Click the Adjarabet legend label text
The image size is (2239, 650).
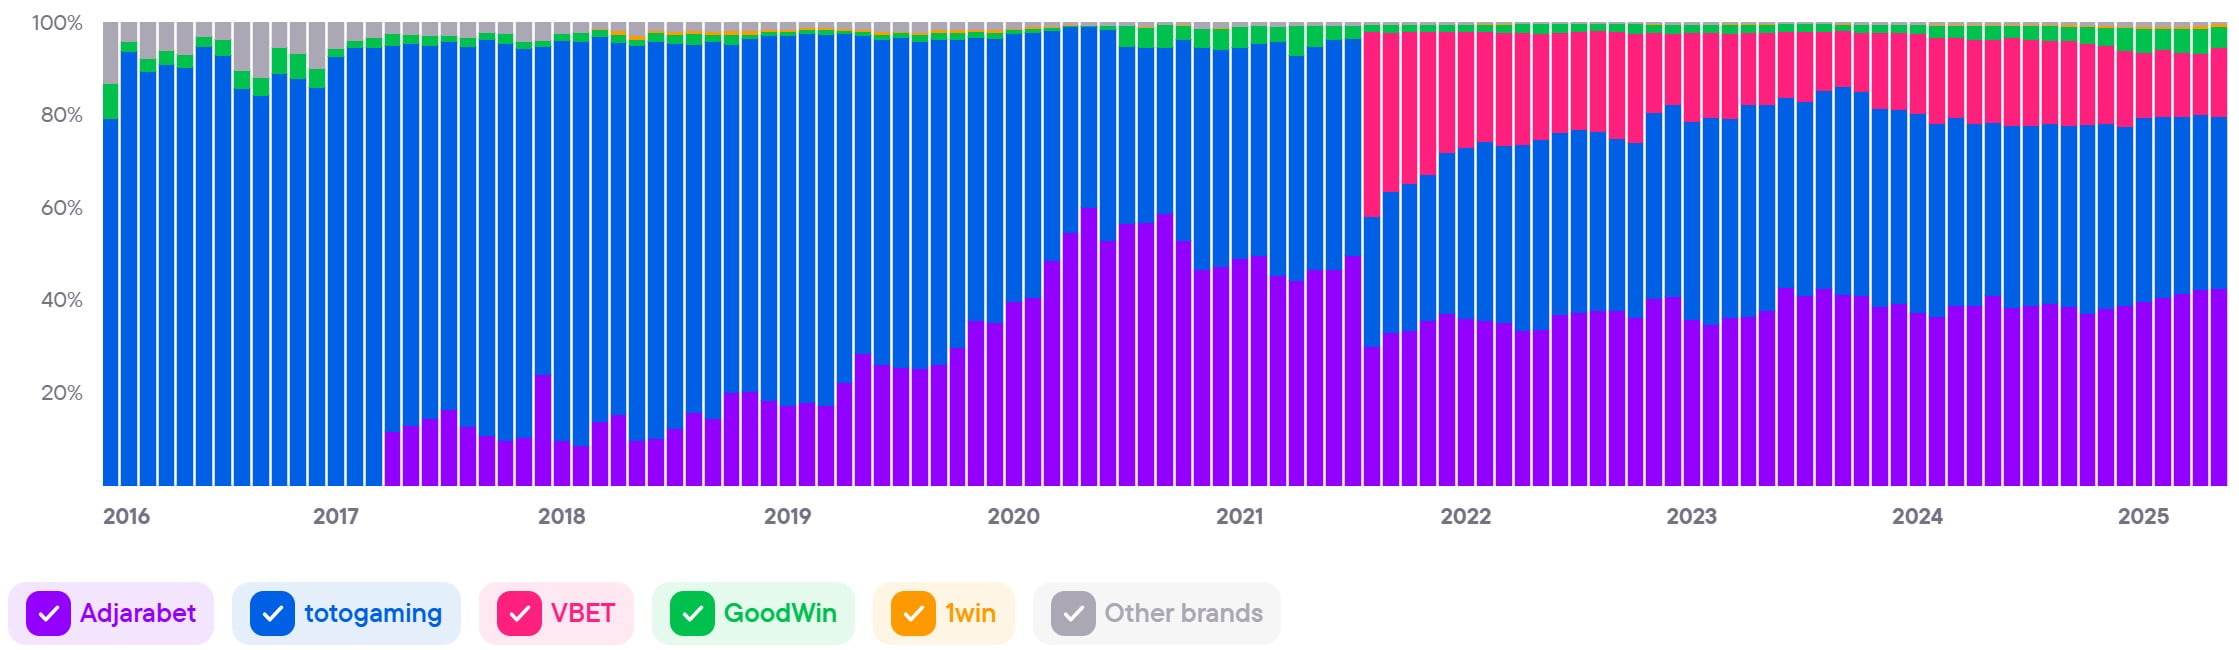pyautogui.click(x=138, y=613)
